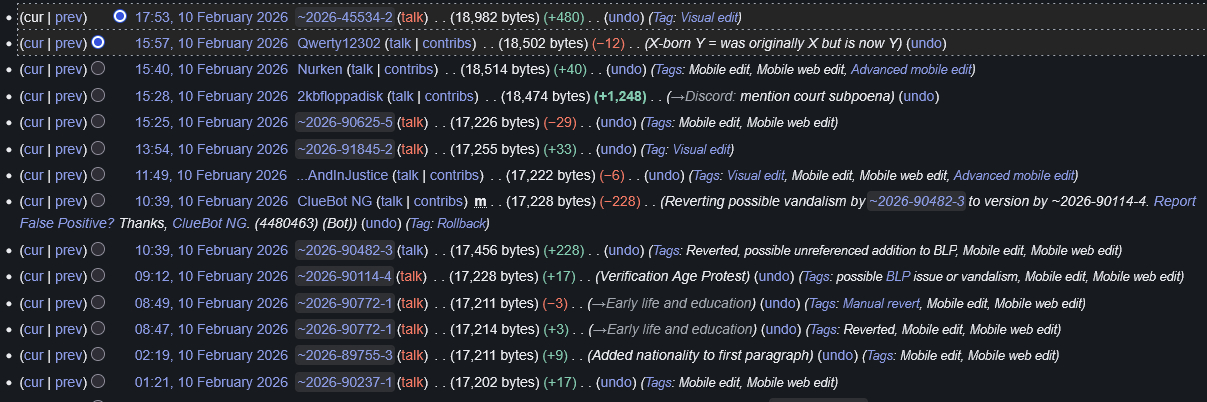Select the radio button on the 01:21 revision

98,382
